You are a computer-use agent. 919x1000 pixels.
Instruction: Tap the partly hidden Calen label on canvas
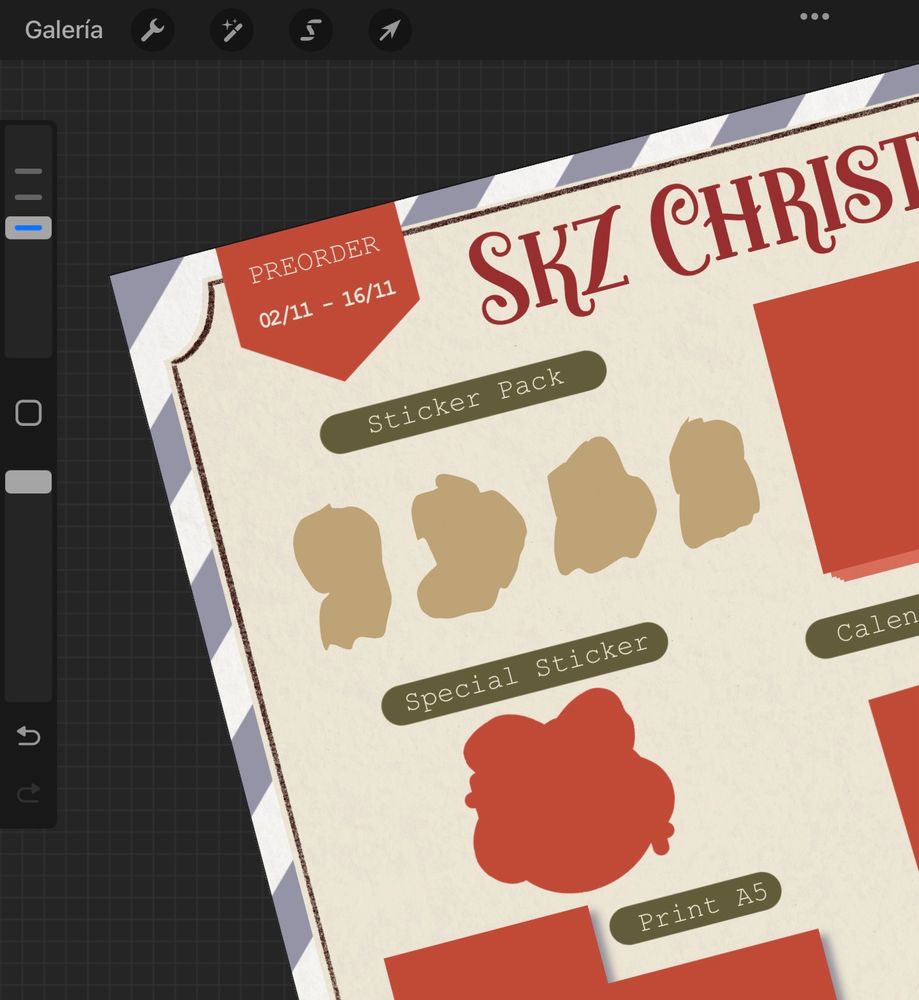pos(864,626)
